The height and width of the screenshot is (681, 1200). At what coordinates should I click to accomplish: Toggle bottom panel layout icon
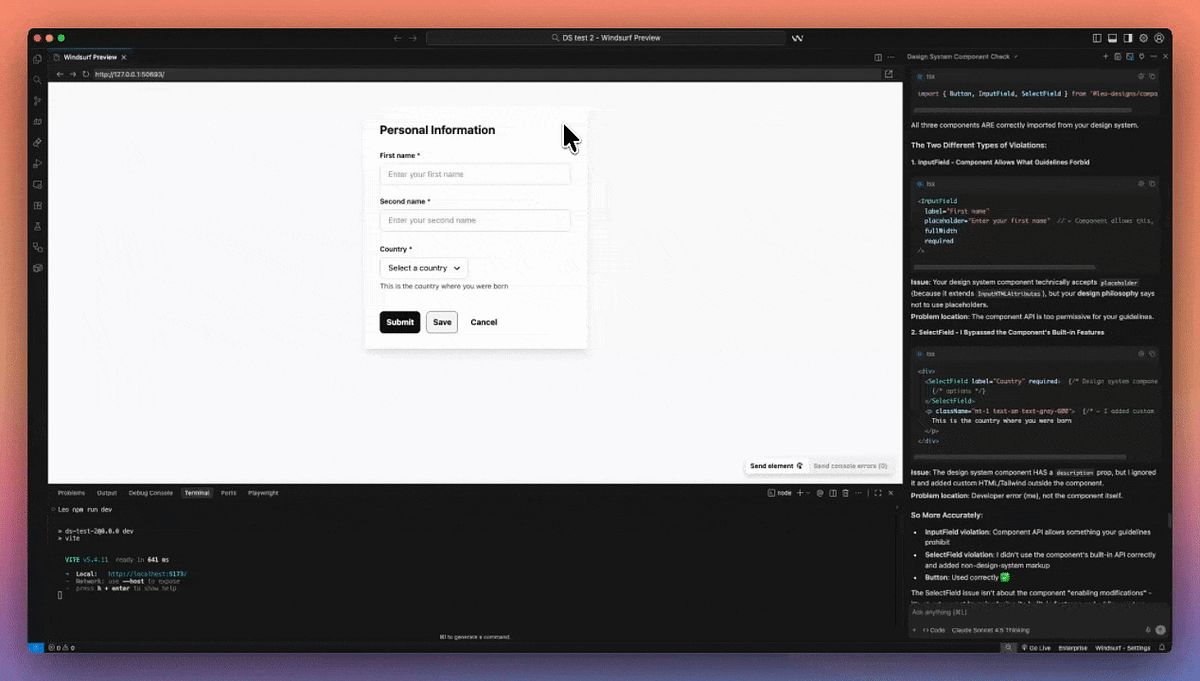coord(1113,38)
